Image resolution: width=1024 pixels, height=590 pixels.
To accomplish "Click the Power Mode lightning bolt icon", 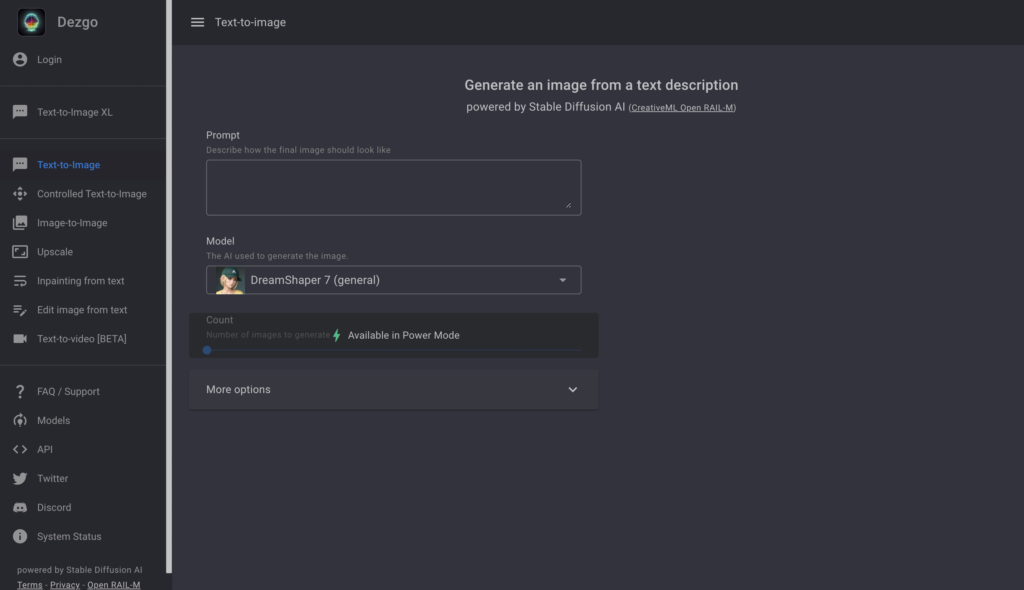I will click(x=337, y=335).
